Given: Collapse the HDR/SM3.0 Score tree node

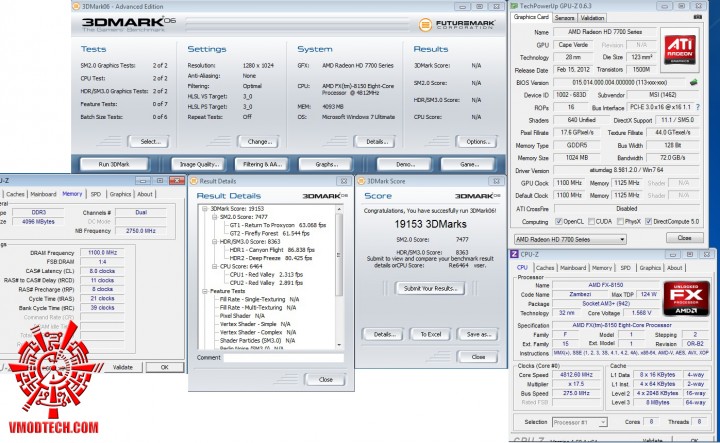Looking at the screenshot, I should pos(214,241).
